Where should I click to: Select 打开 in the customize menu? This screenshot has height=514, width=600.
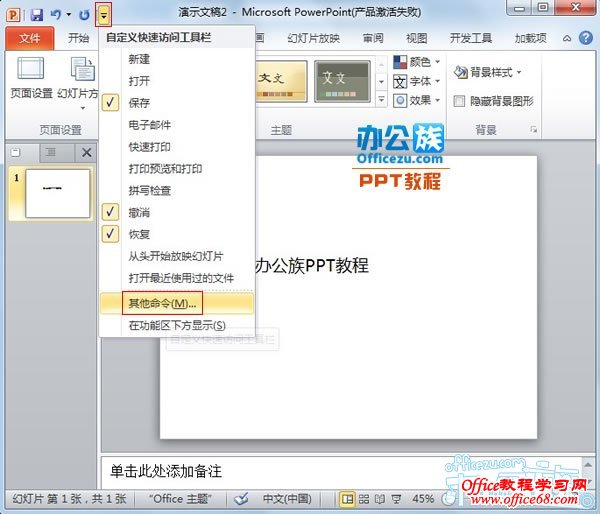[177, 81]
